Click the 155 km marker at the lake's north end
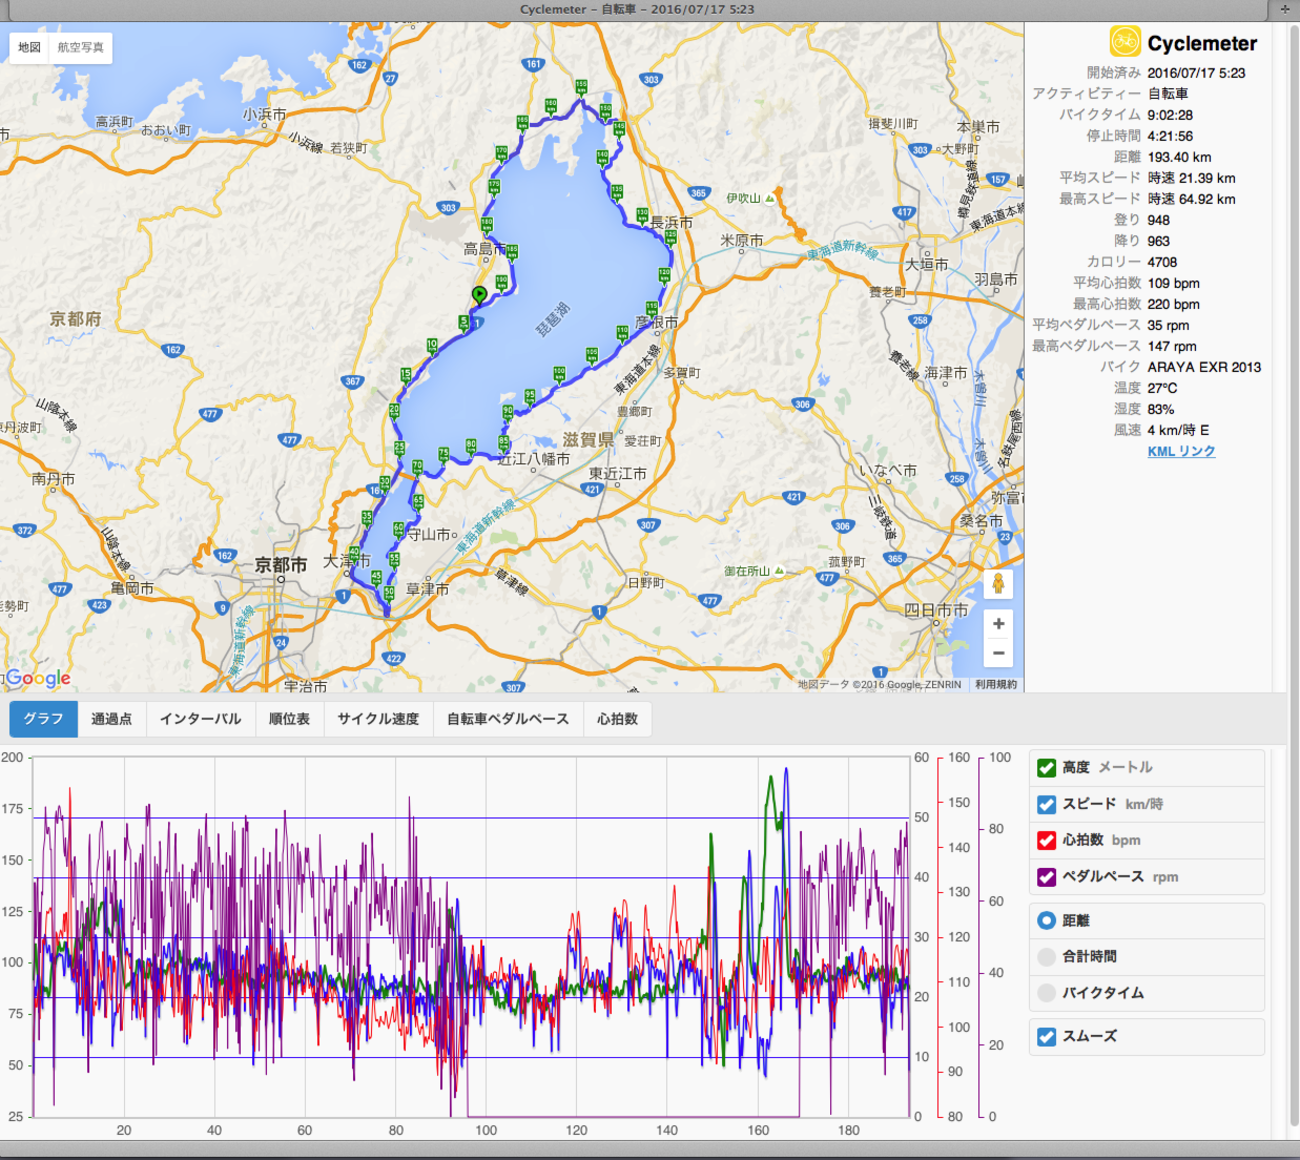The height and width of the screenshot is (1160, 1300). tap(581, 87)
